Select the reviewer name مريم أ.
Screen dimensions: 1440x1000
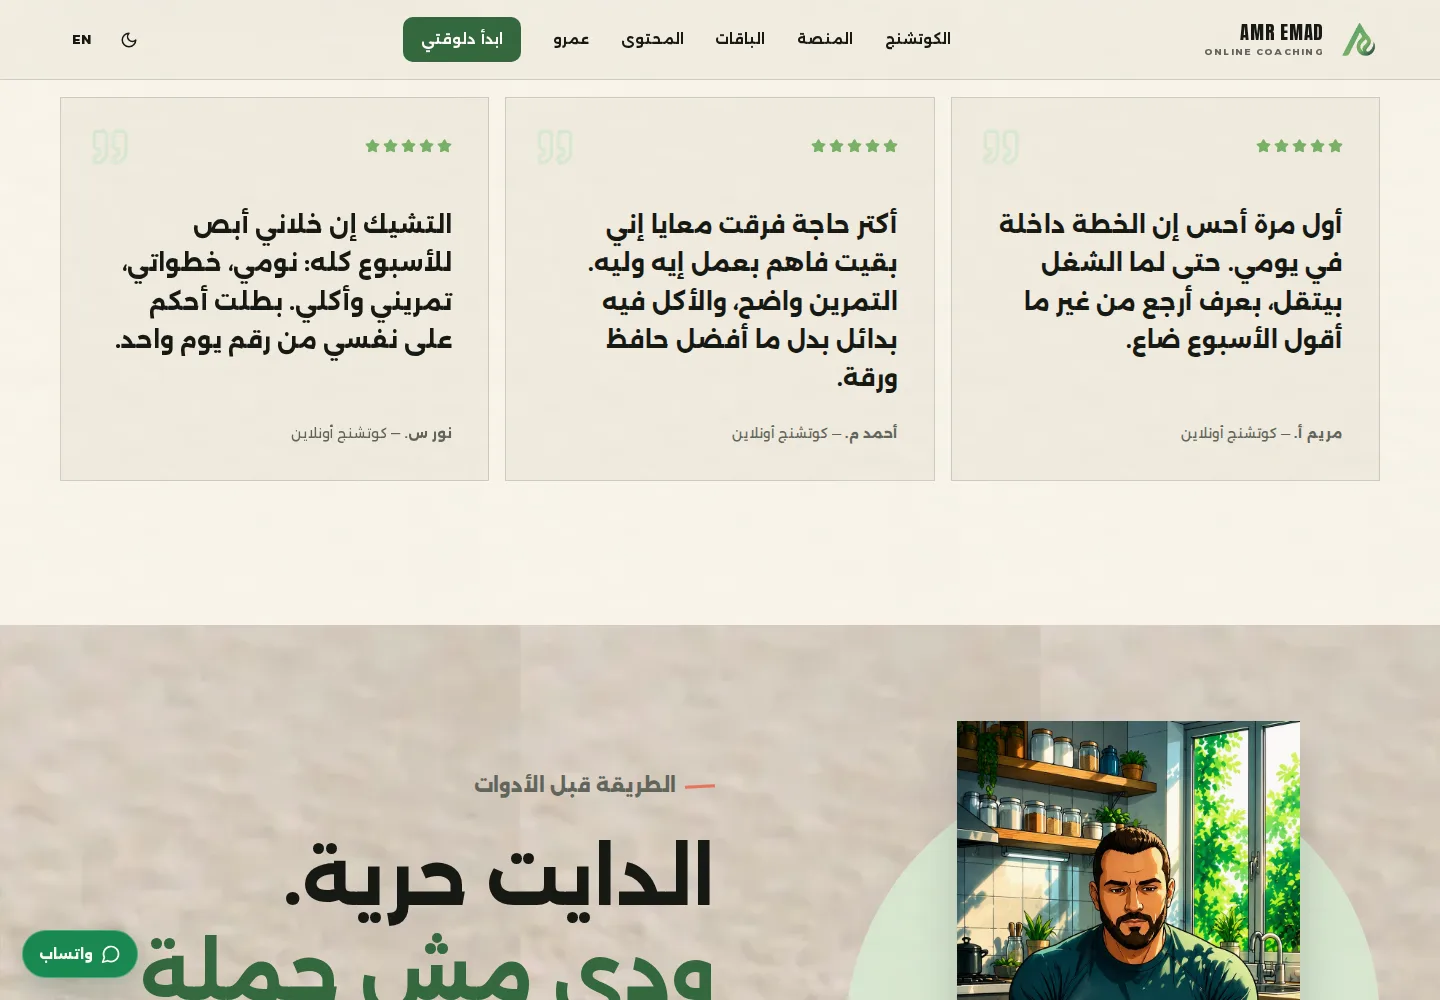coord(1318,433)
